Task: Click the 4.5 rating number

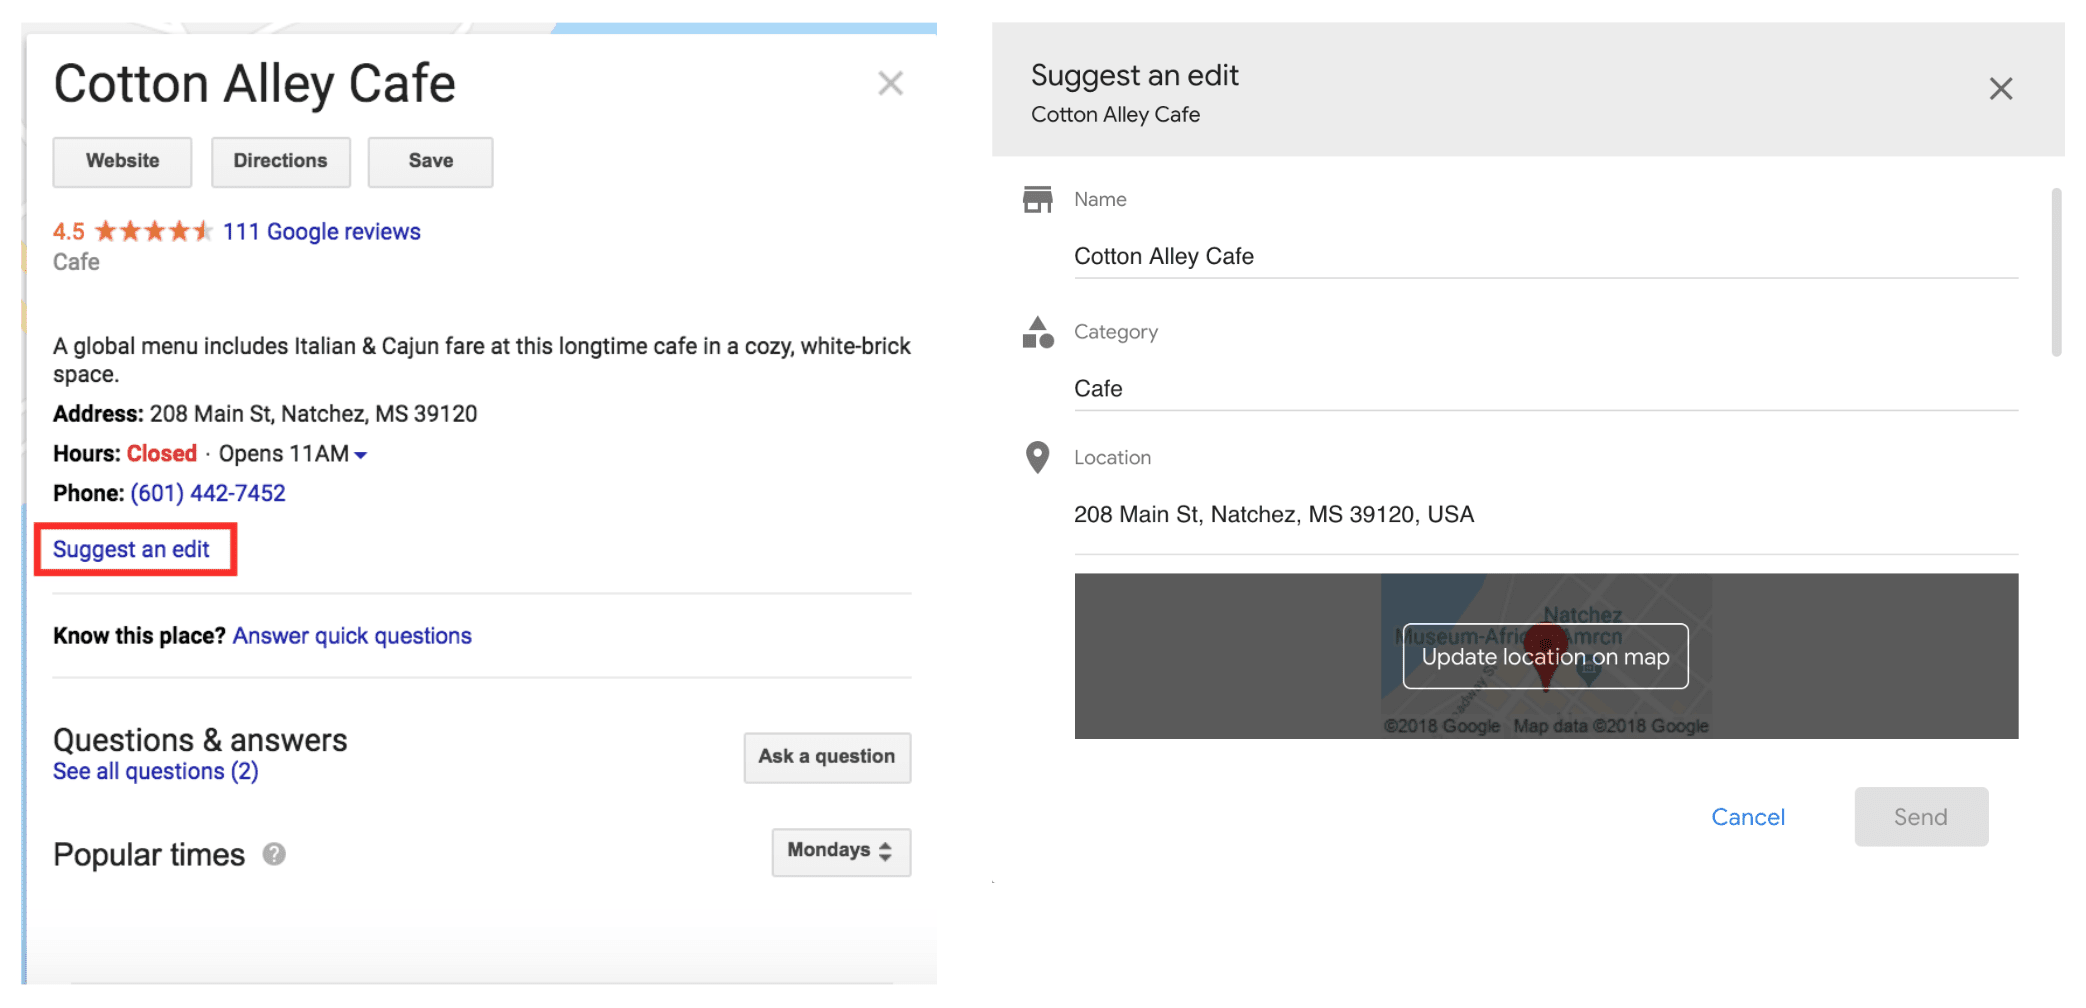Action: [69, 232]
